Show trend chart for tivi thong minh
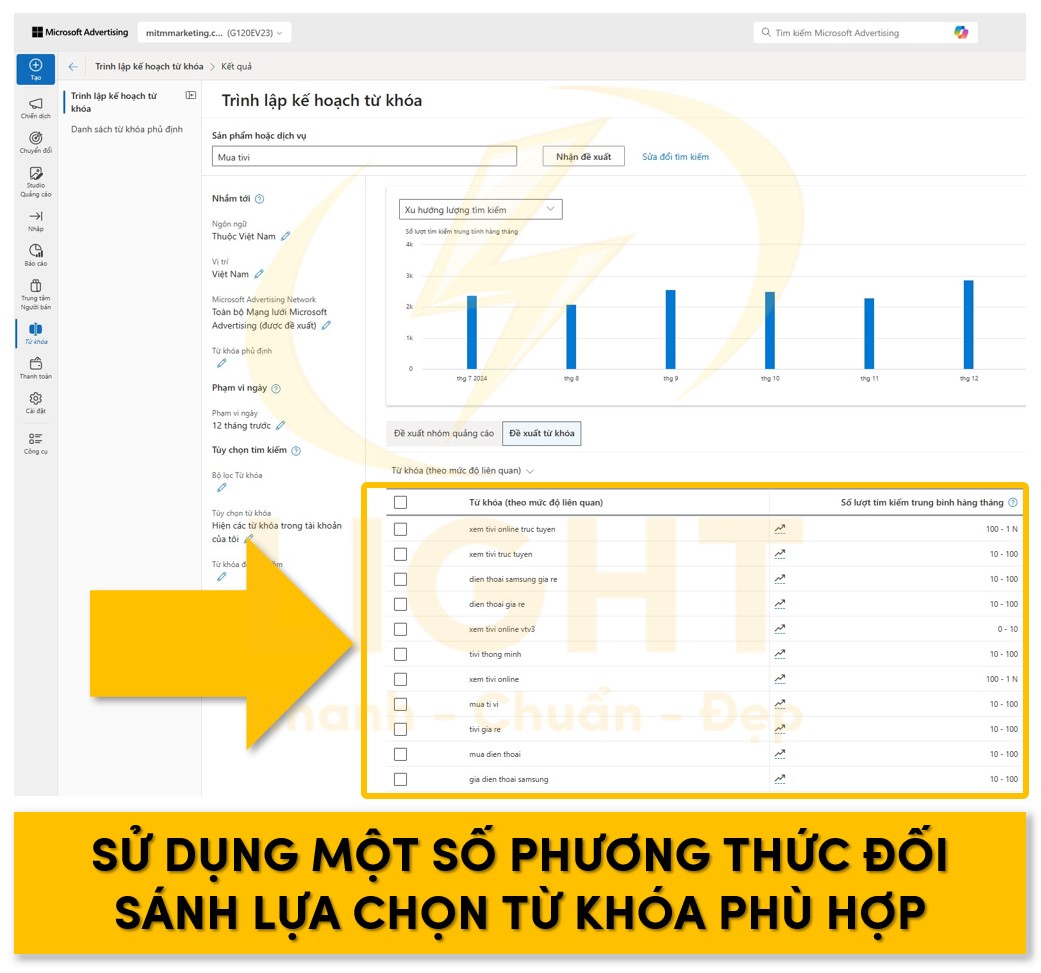Viewport: 1041px width, 973px height. (x=779, y=654)
